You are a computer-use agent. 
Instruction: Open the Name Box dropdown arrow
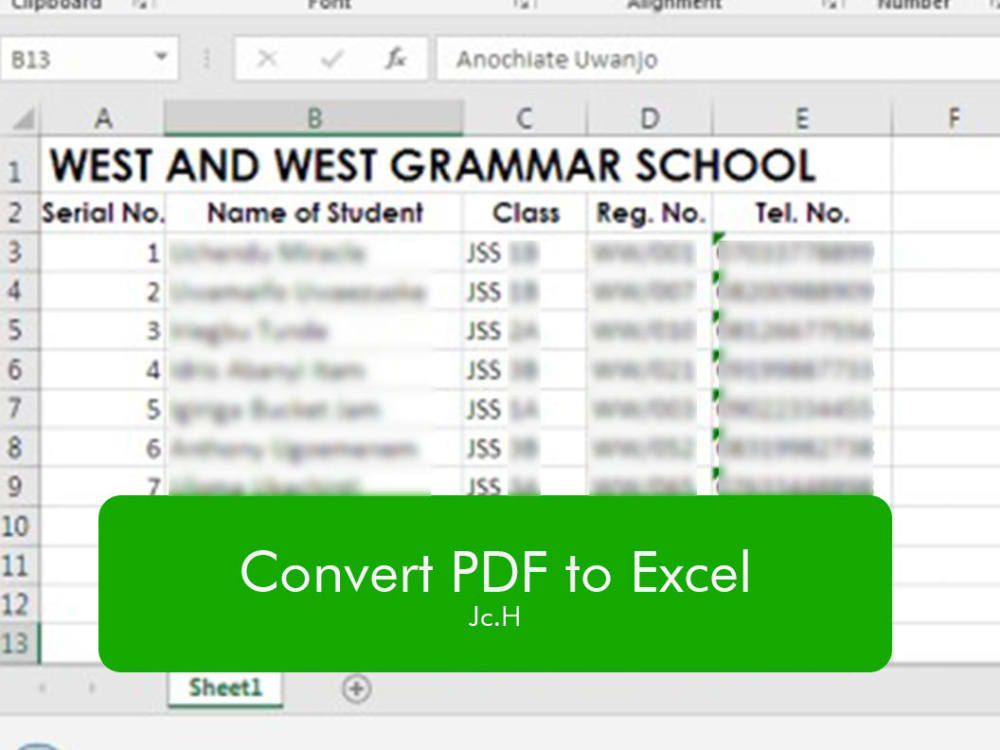[x=161, y=57]
